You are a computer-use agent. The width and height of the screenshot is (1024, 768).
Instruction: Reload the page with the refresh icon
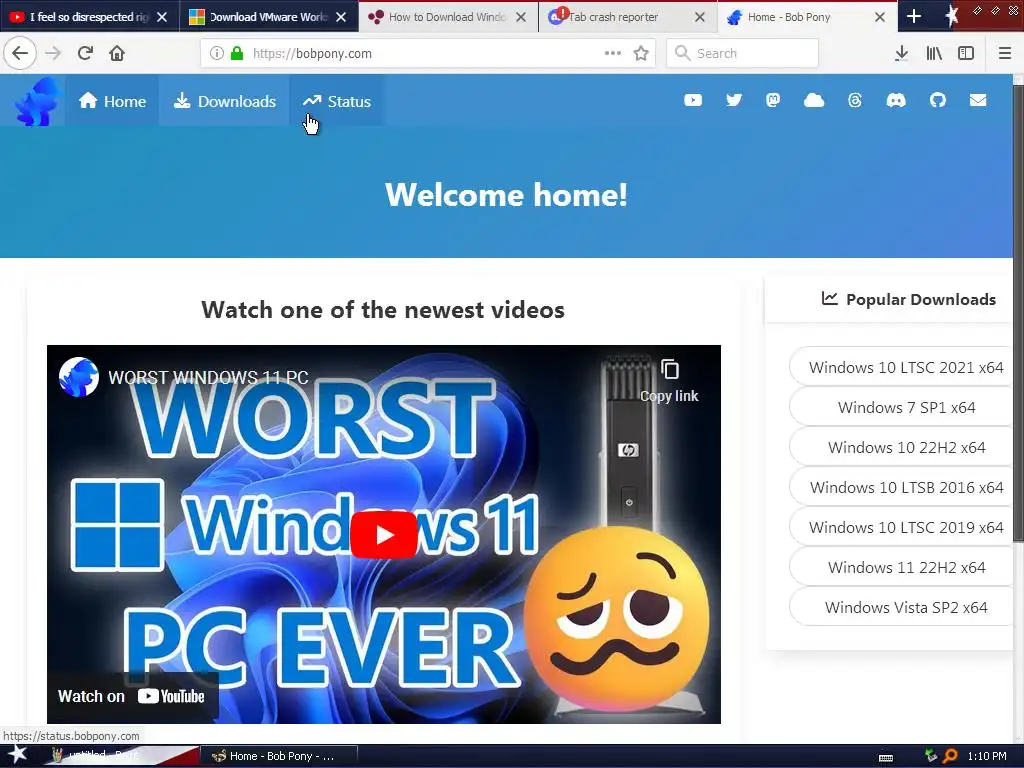85,53
